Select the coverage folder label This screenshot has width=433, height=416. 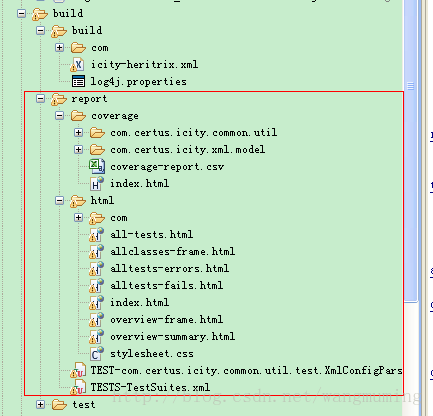(115, 116)
